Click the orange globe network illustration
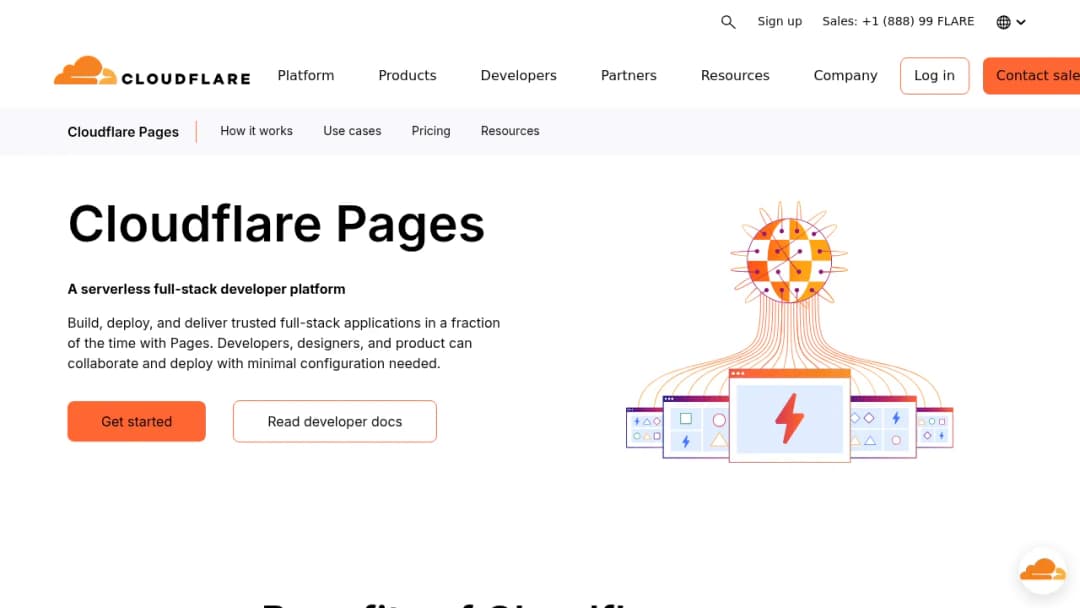1080x608 pixels. coord(789,260)
